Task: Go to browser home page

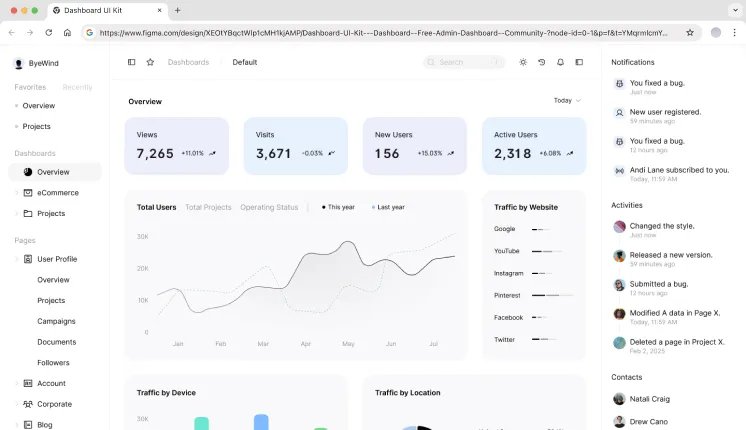Action: pyautogui.click(x=67, y=32)
